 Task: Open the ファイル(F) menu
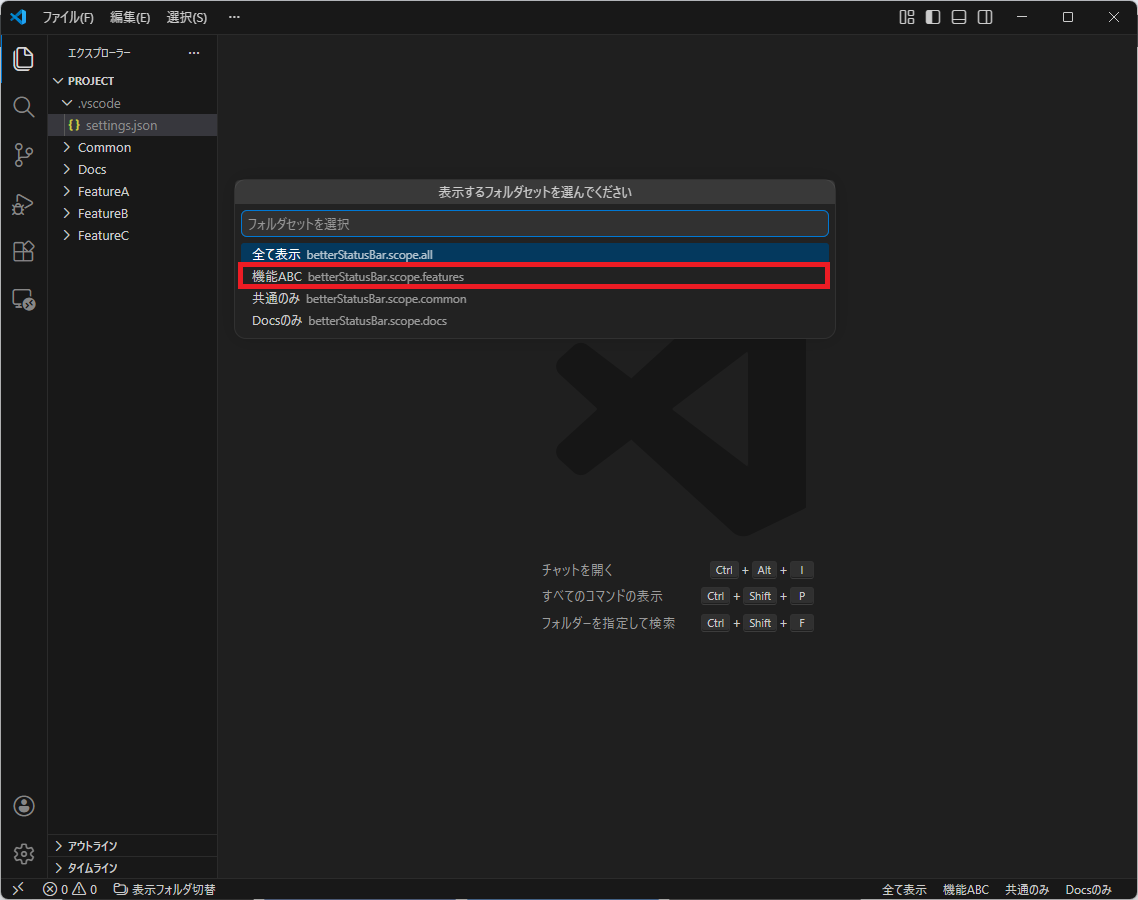tap(68, 17)
